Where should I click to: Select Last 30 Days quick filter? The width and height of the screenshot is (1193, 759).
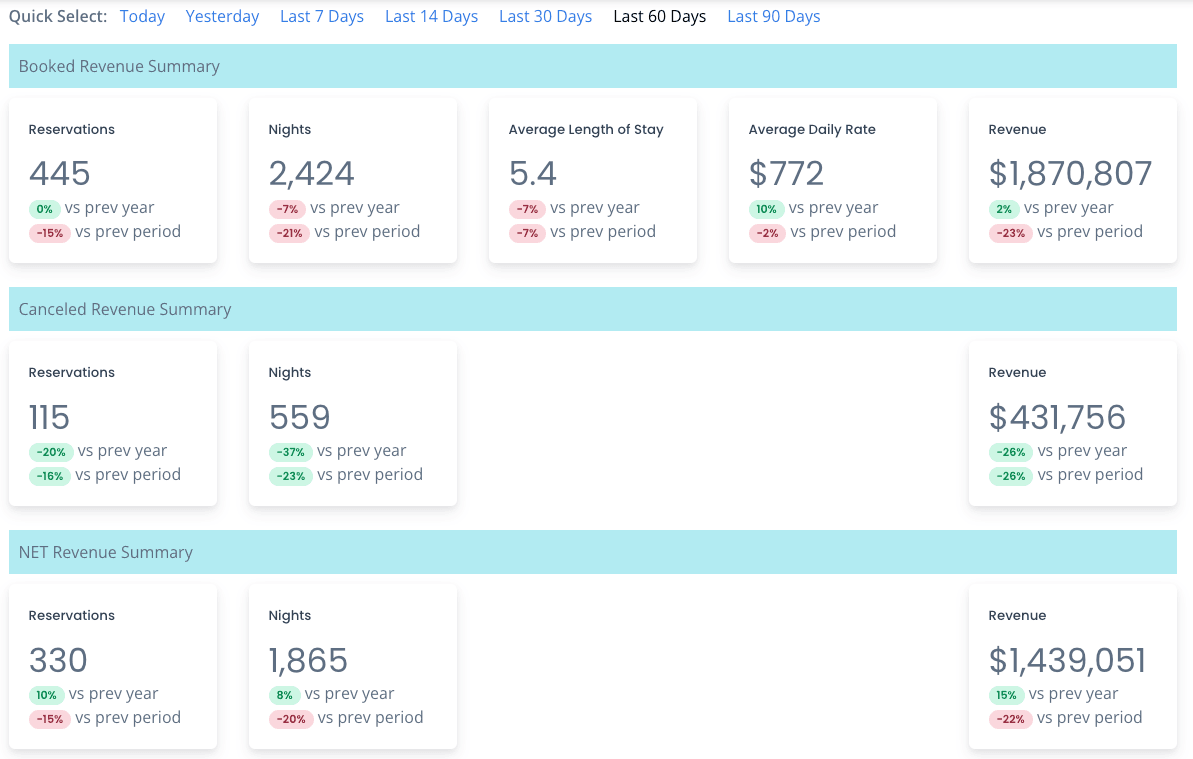tap(545, 17)
